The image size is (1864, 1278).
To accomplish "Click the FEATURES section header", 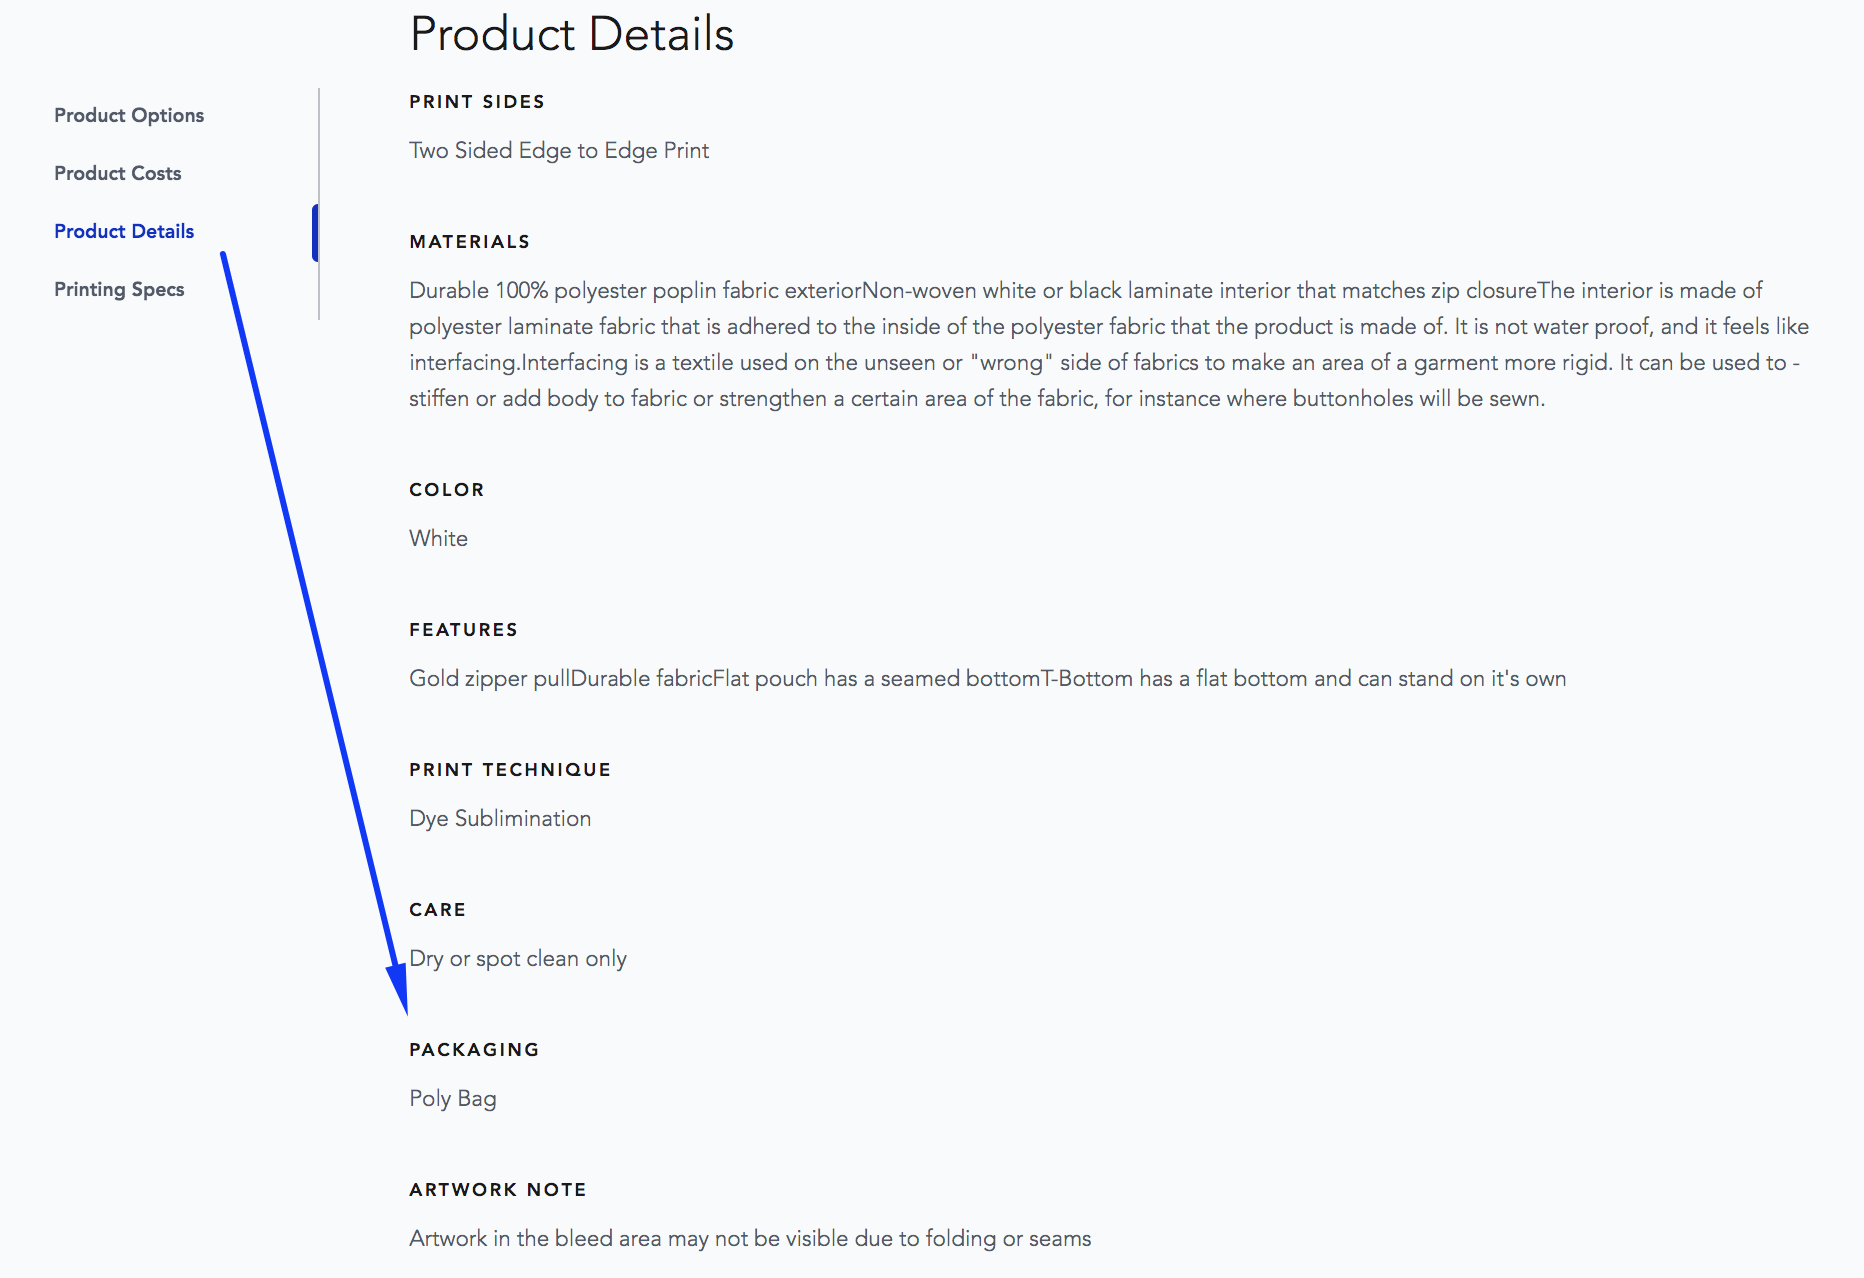I will pos(463,629).
